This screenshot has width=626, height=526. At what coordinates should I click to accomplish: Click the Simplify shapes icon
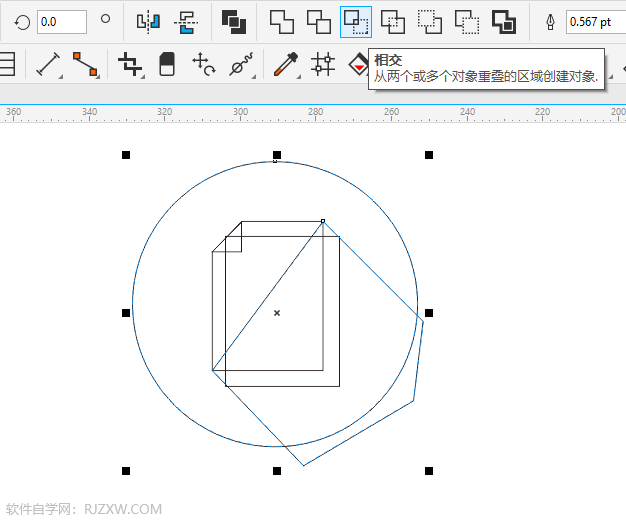tap(393, 21)
